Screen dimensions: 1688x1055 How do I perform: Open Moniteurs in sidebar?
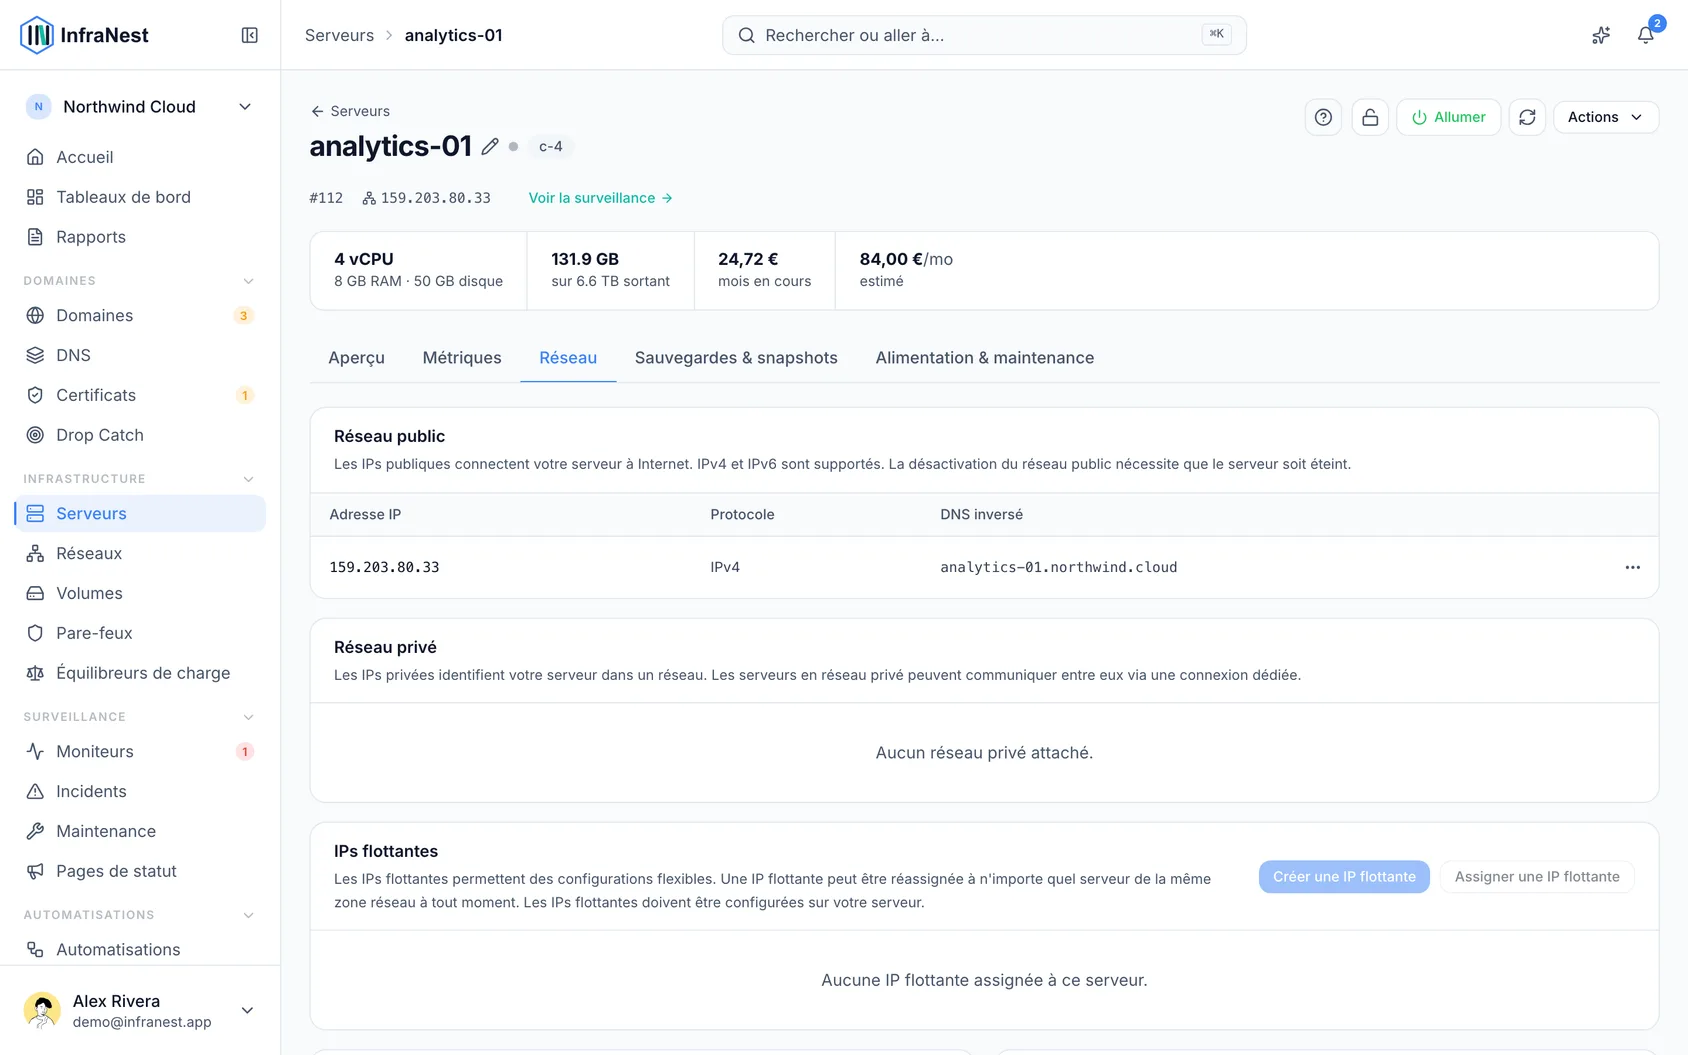tap(140, 751)
